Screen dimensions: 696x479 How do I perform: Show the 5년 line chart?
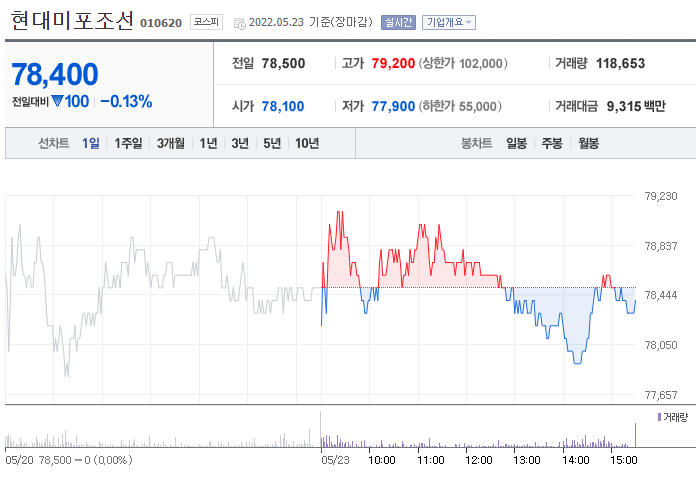pos(272,143)
